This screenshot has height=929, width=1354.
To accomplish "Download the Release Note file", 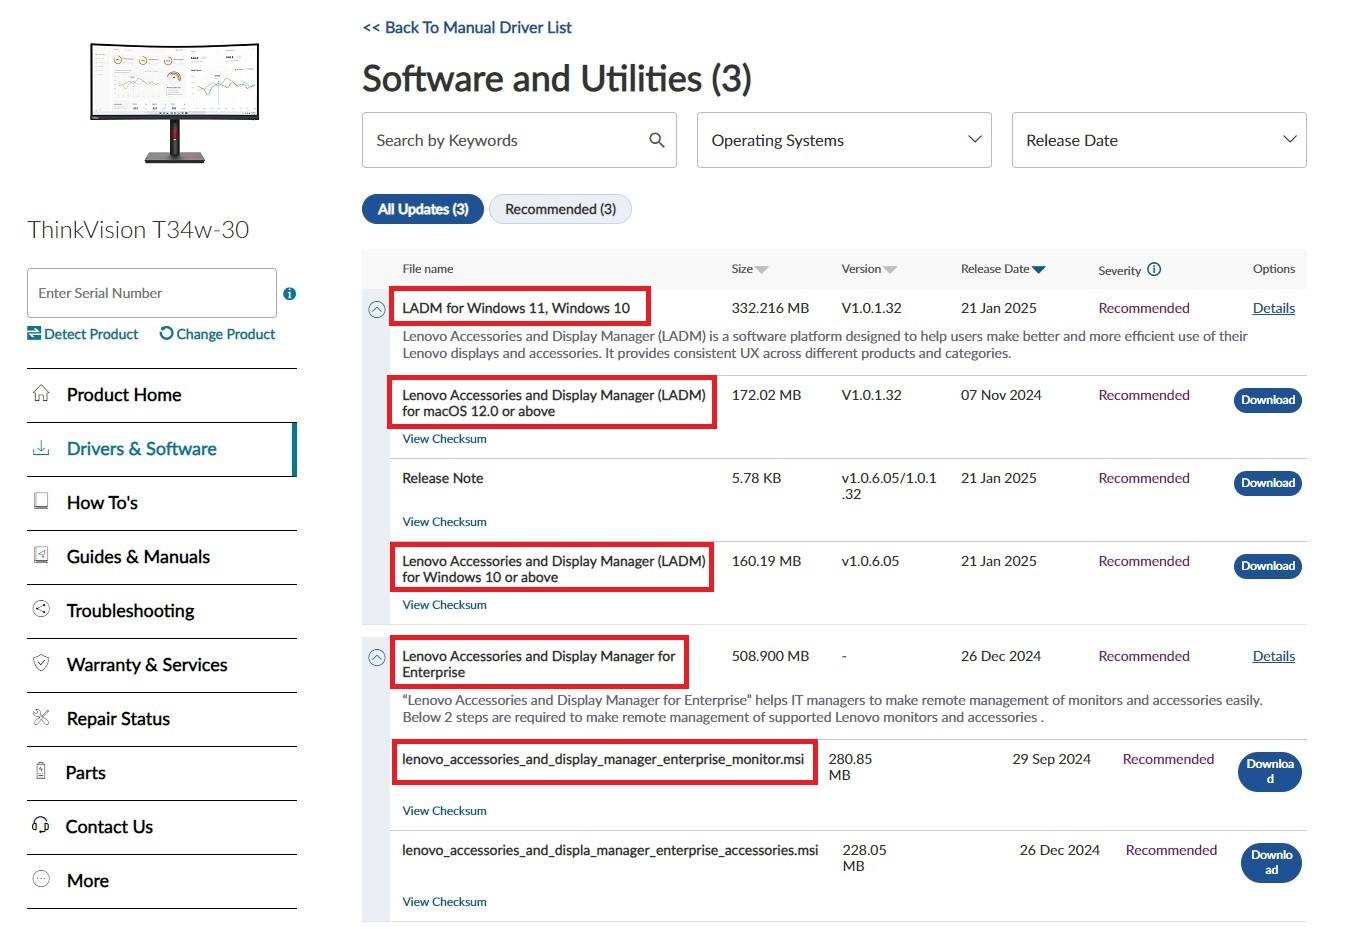I will tap(1267, 483).
